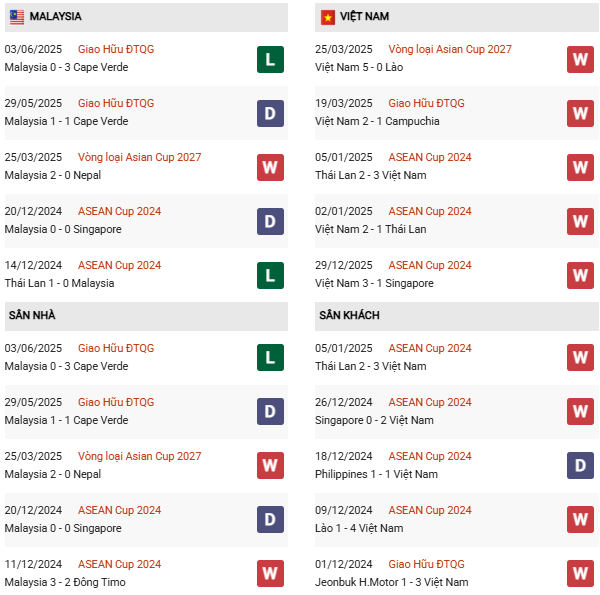Image resolution: width=600 pixels, height=595 pixels.
Task: Click W badge for Việt Nam 5-0 Lào
Action: [x=580, y=58]
